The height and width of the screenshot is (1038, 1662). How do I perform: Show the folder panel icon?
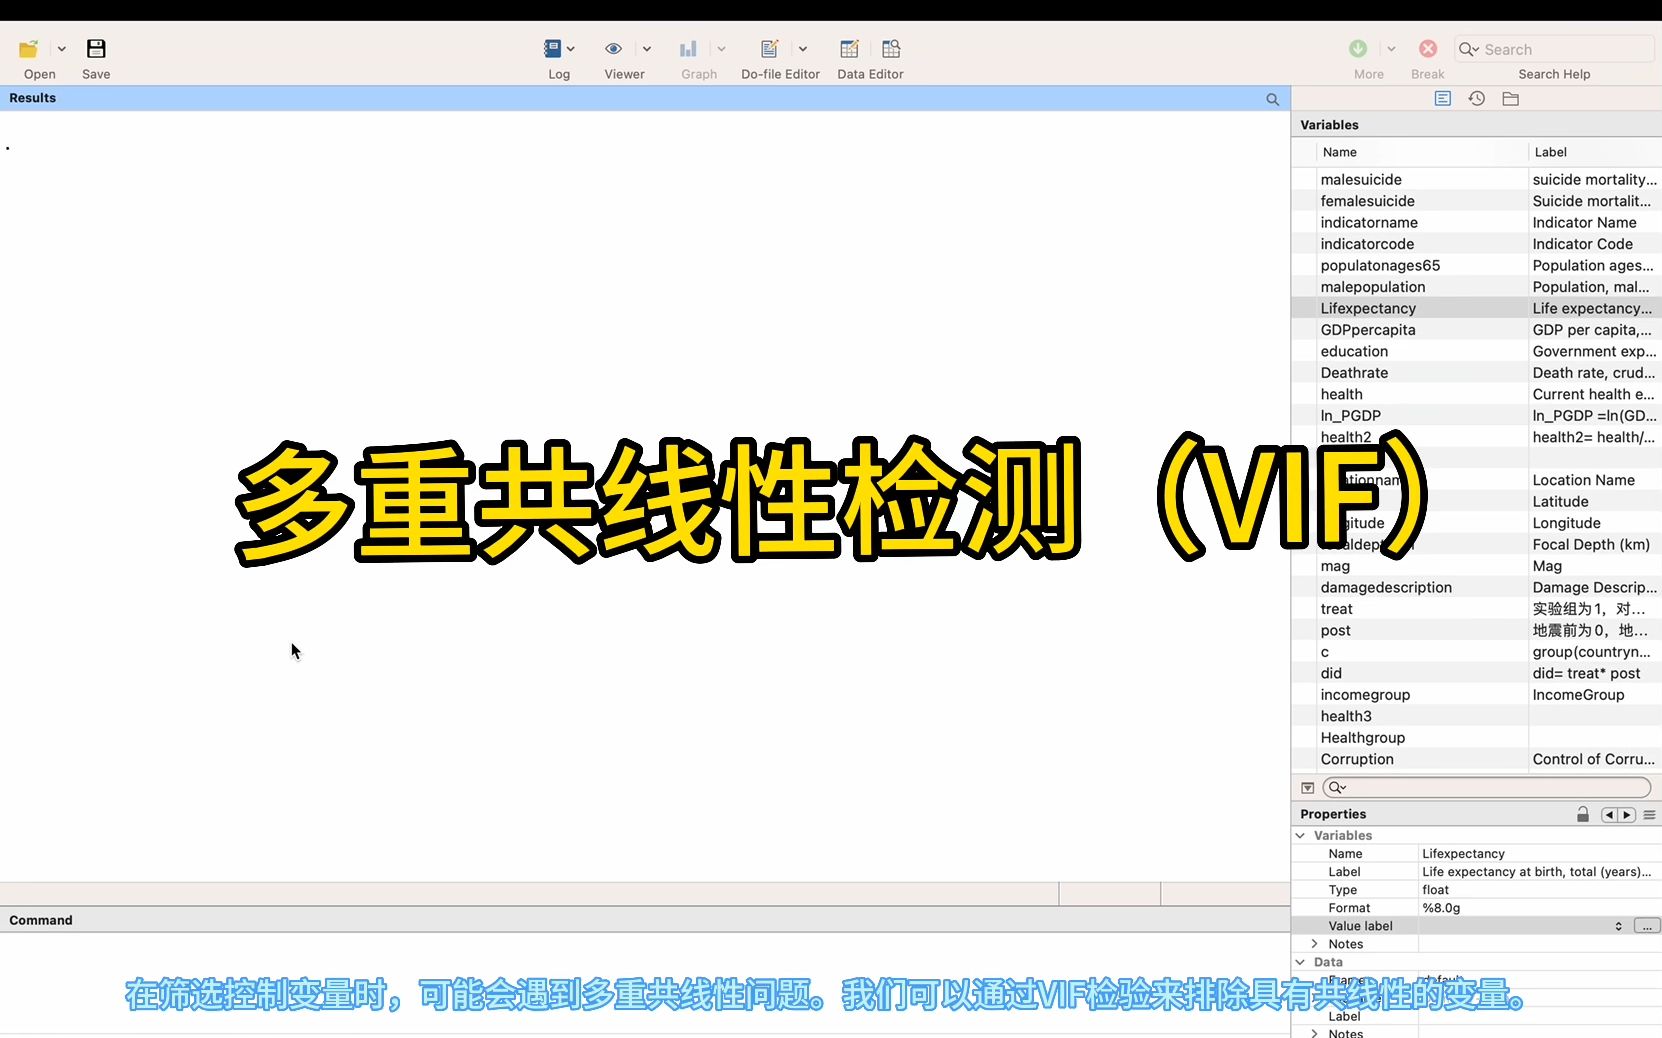tap(1511, 98)
